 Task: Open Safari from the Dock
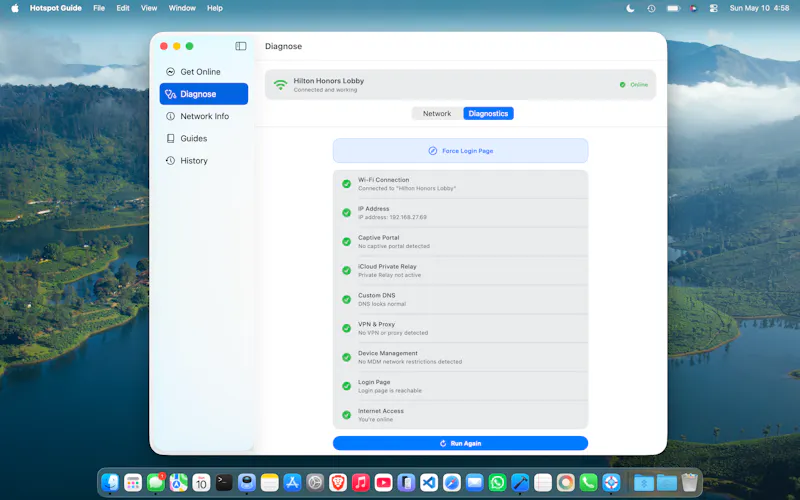(452, 482)
